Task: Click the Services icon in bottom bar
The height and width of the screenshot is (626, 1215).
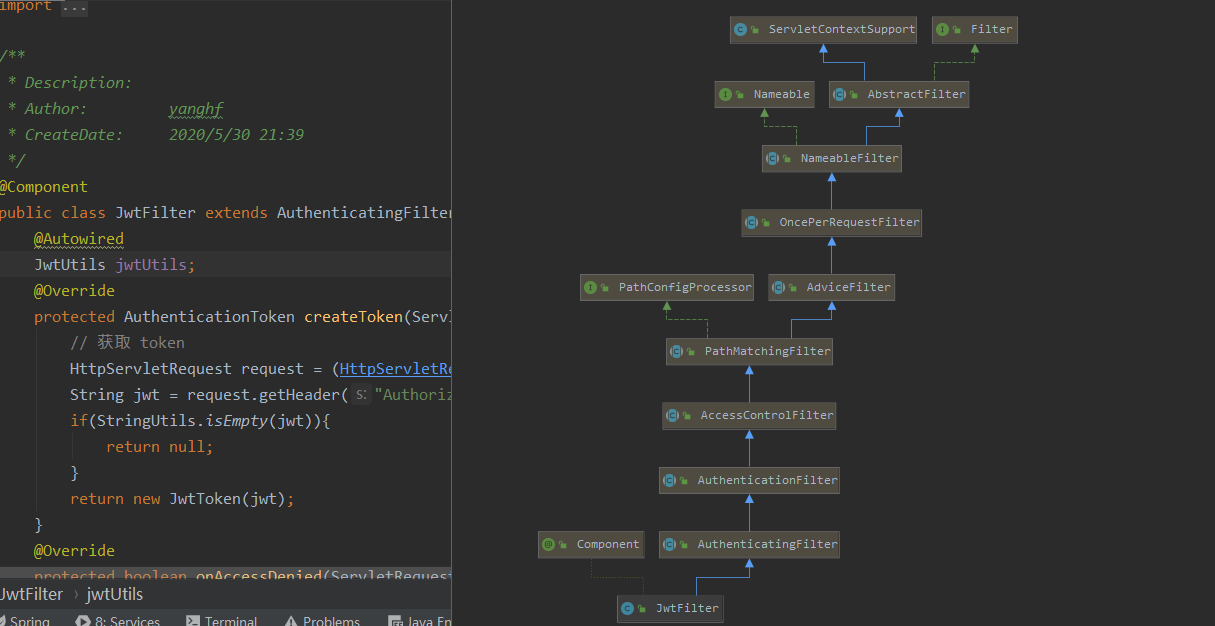Action: coord(83,621)
